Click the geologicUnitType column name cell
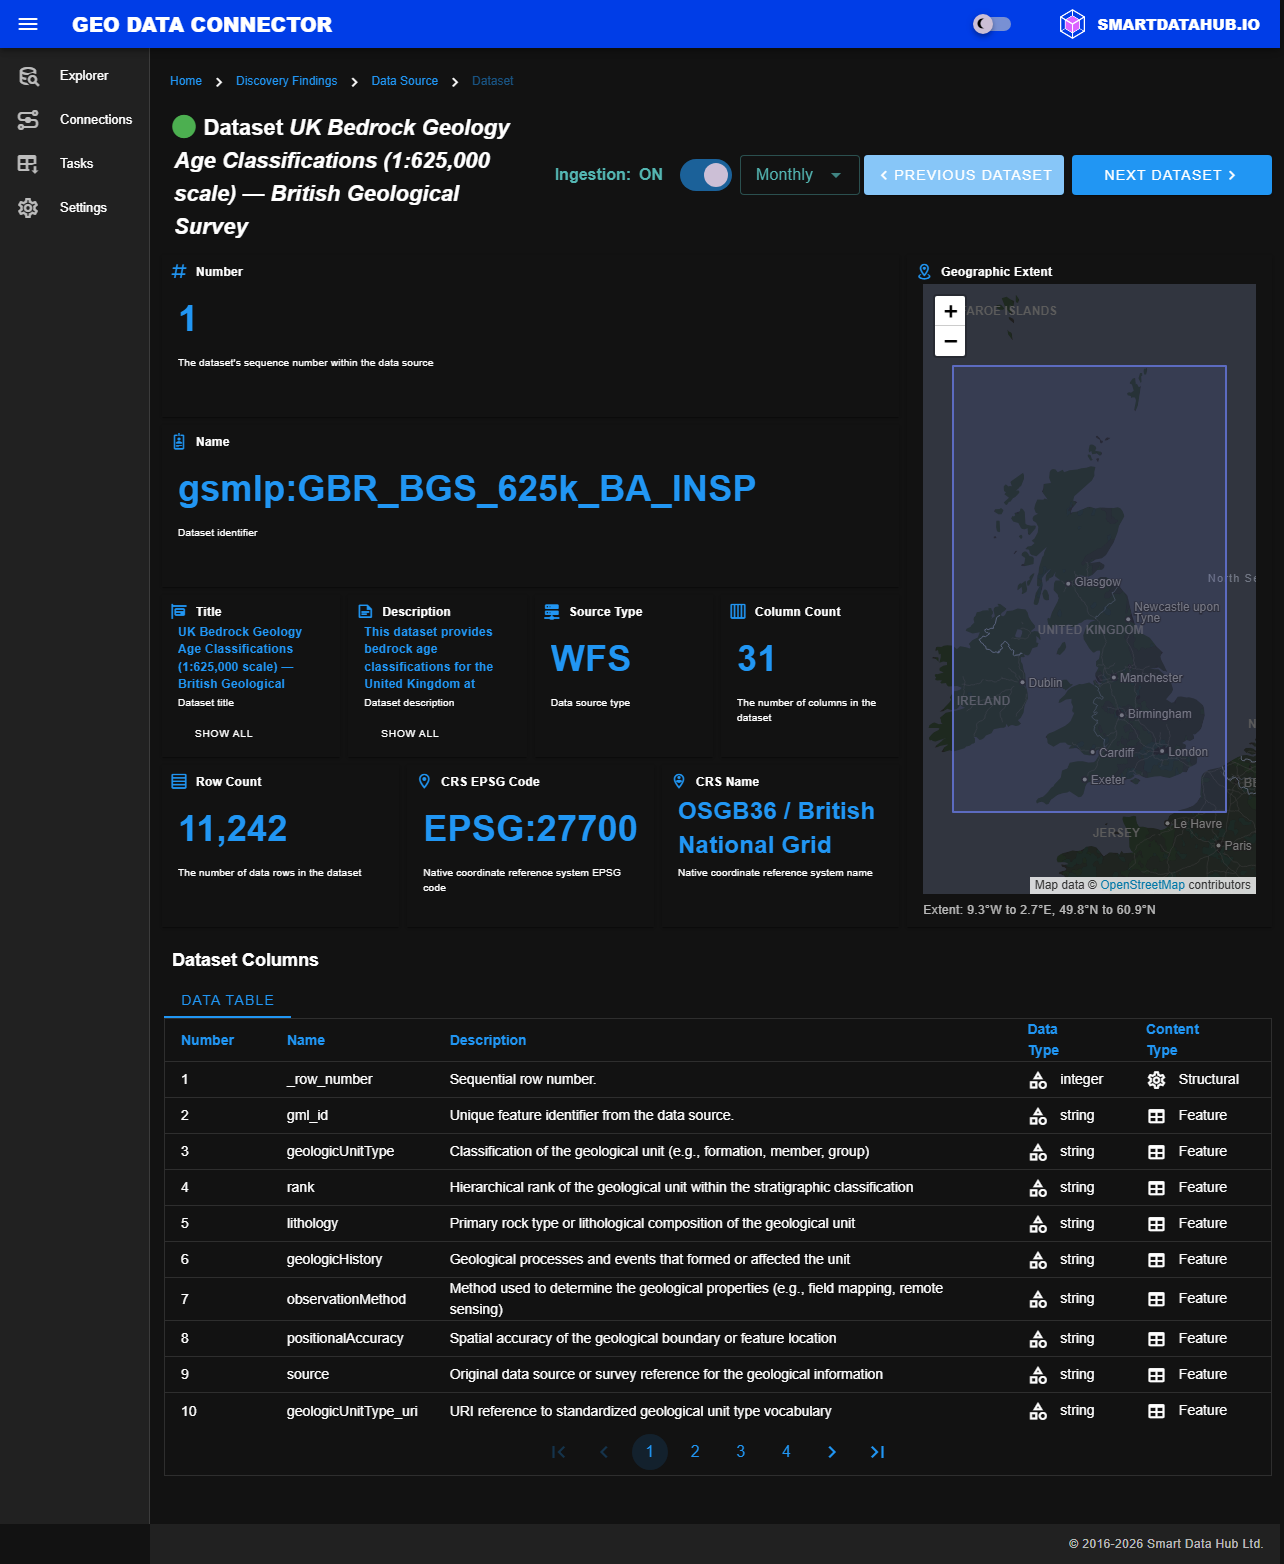Image resolution: width=1284 pixels, height=1564 pixels. coord(340,1152)
